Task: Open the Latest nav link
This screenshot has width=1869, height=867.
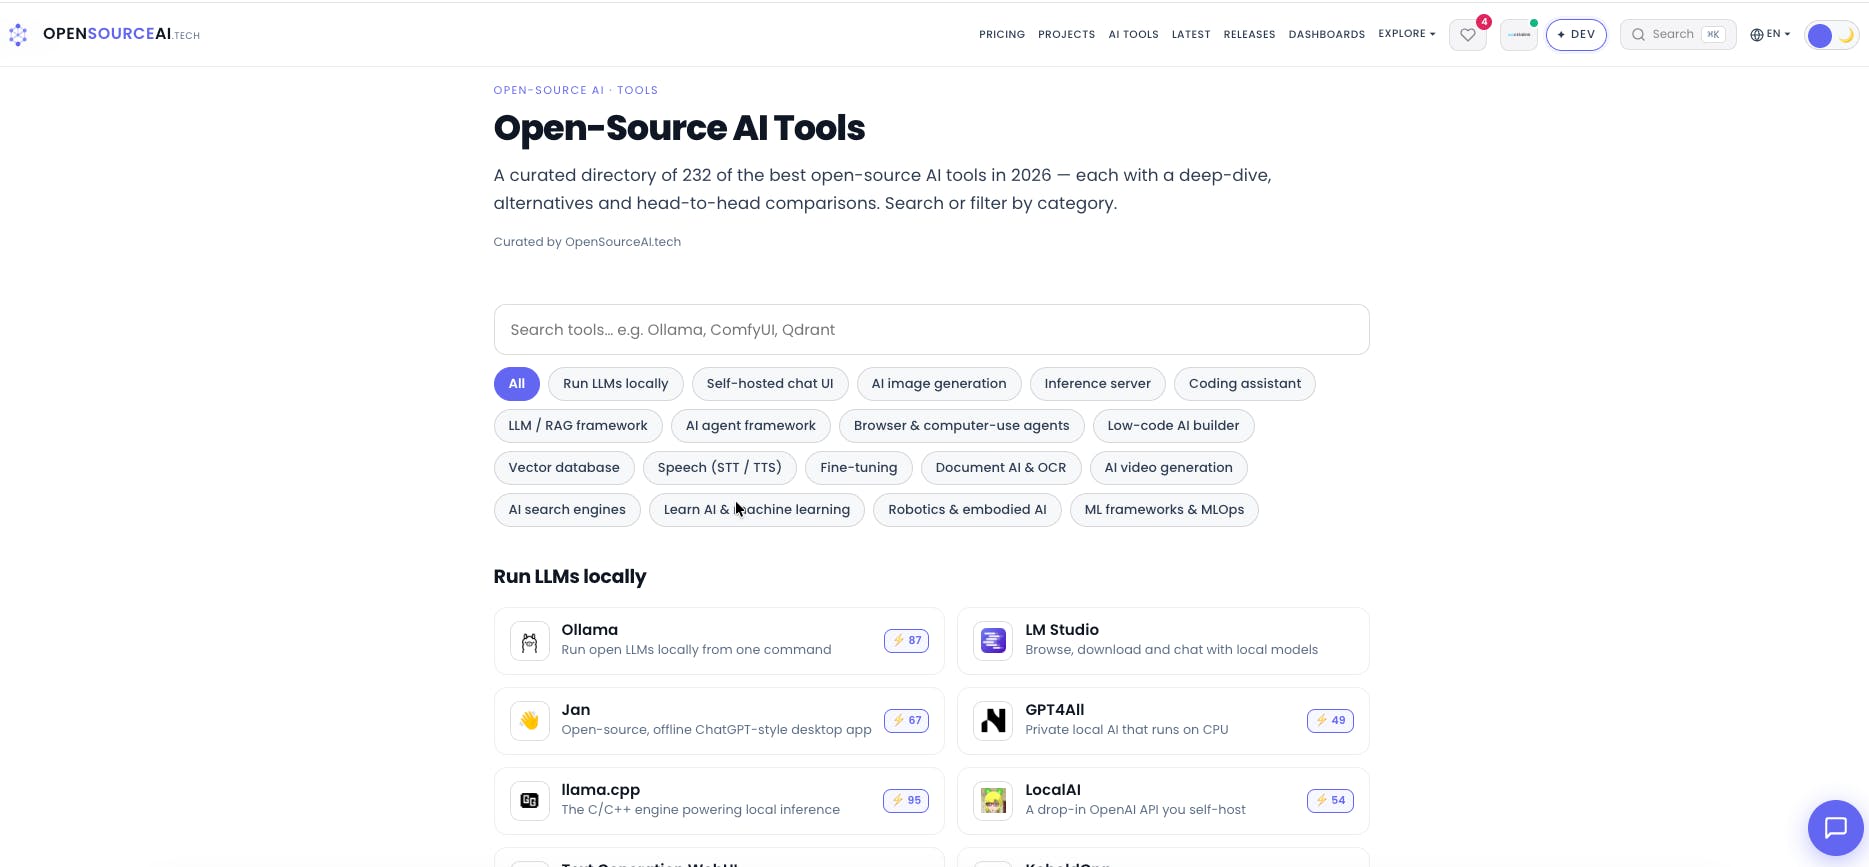Action: coord(1191,35)
